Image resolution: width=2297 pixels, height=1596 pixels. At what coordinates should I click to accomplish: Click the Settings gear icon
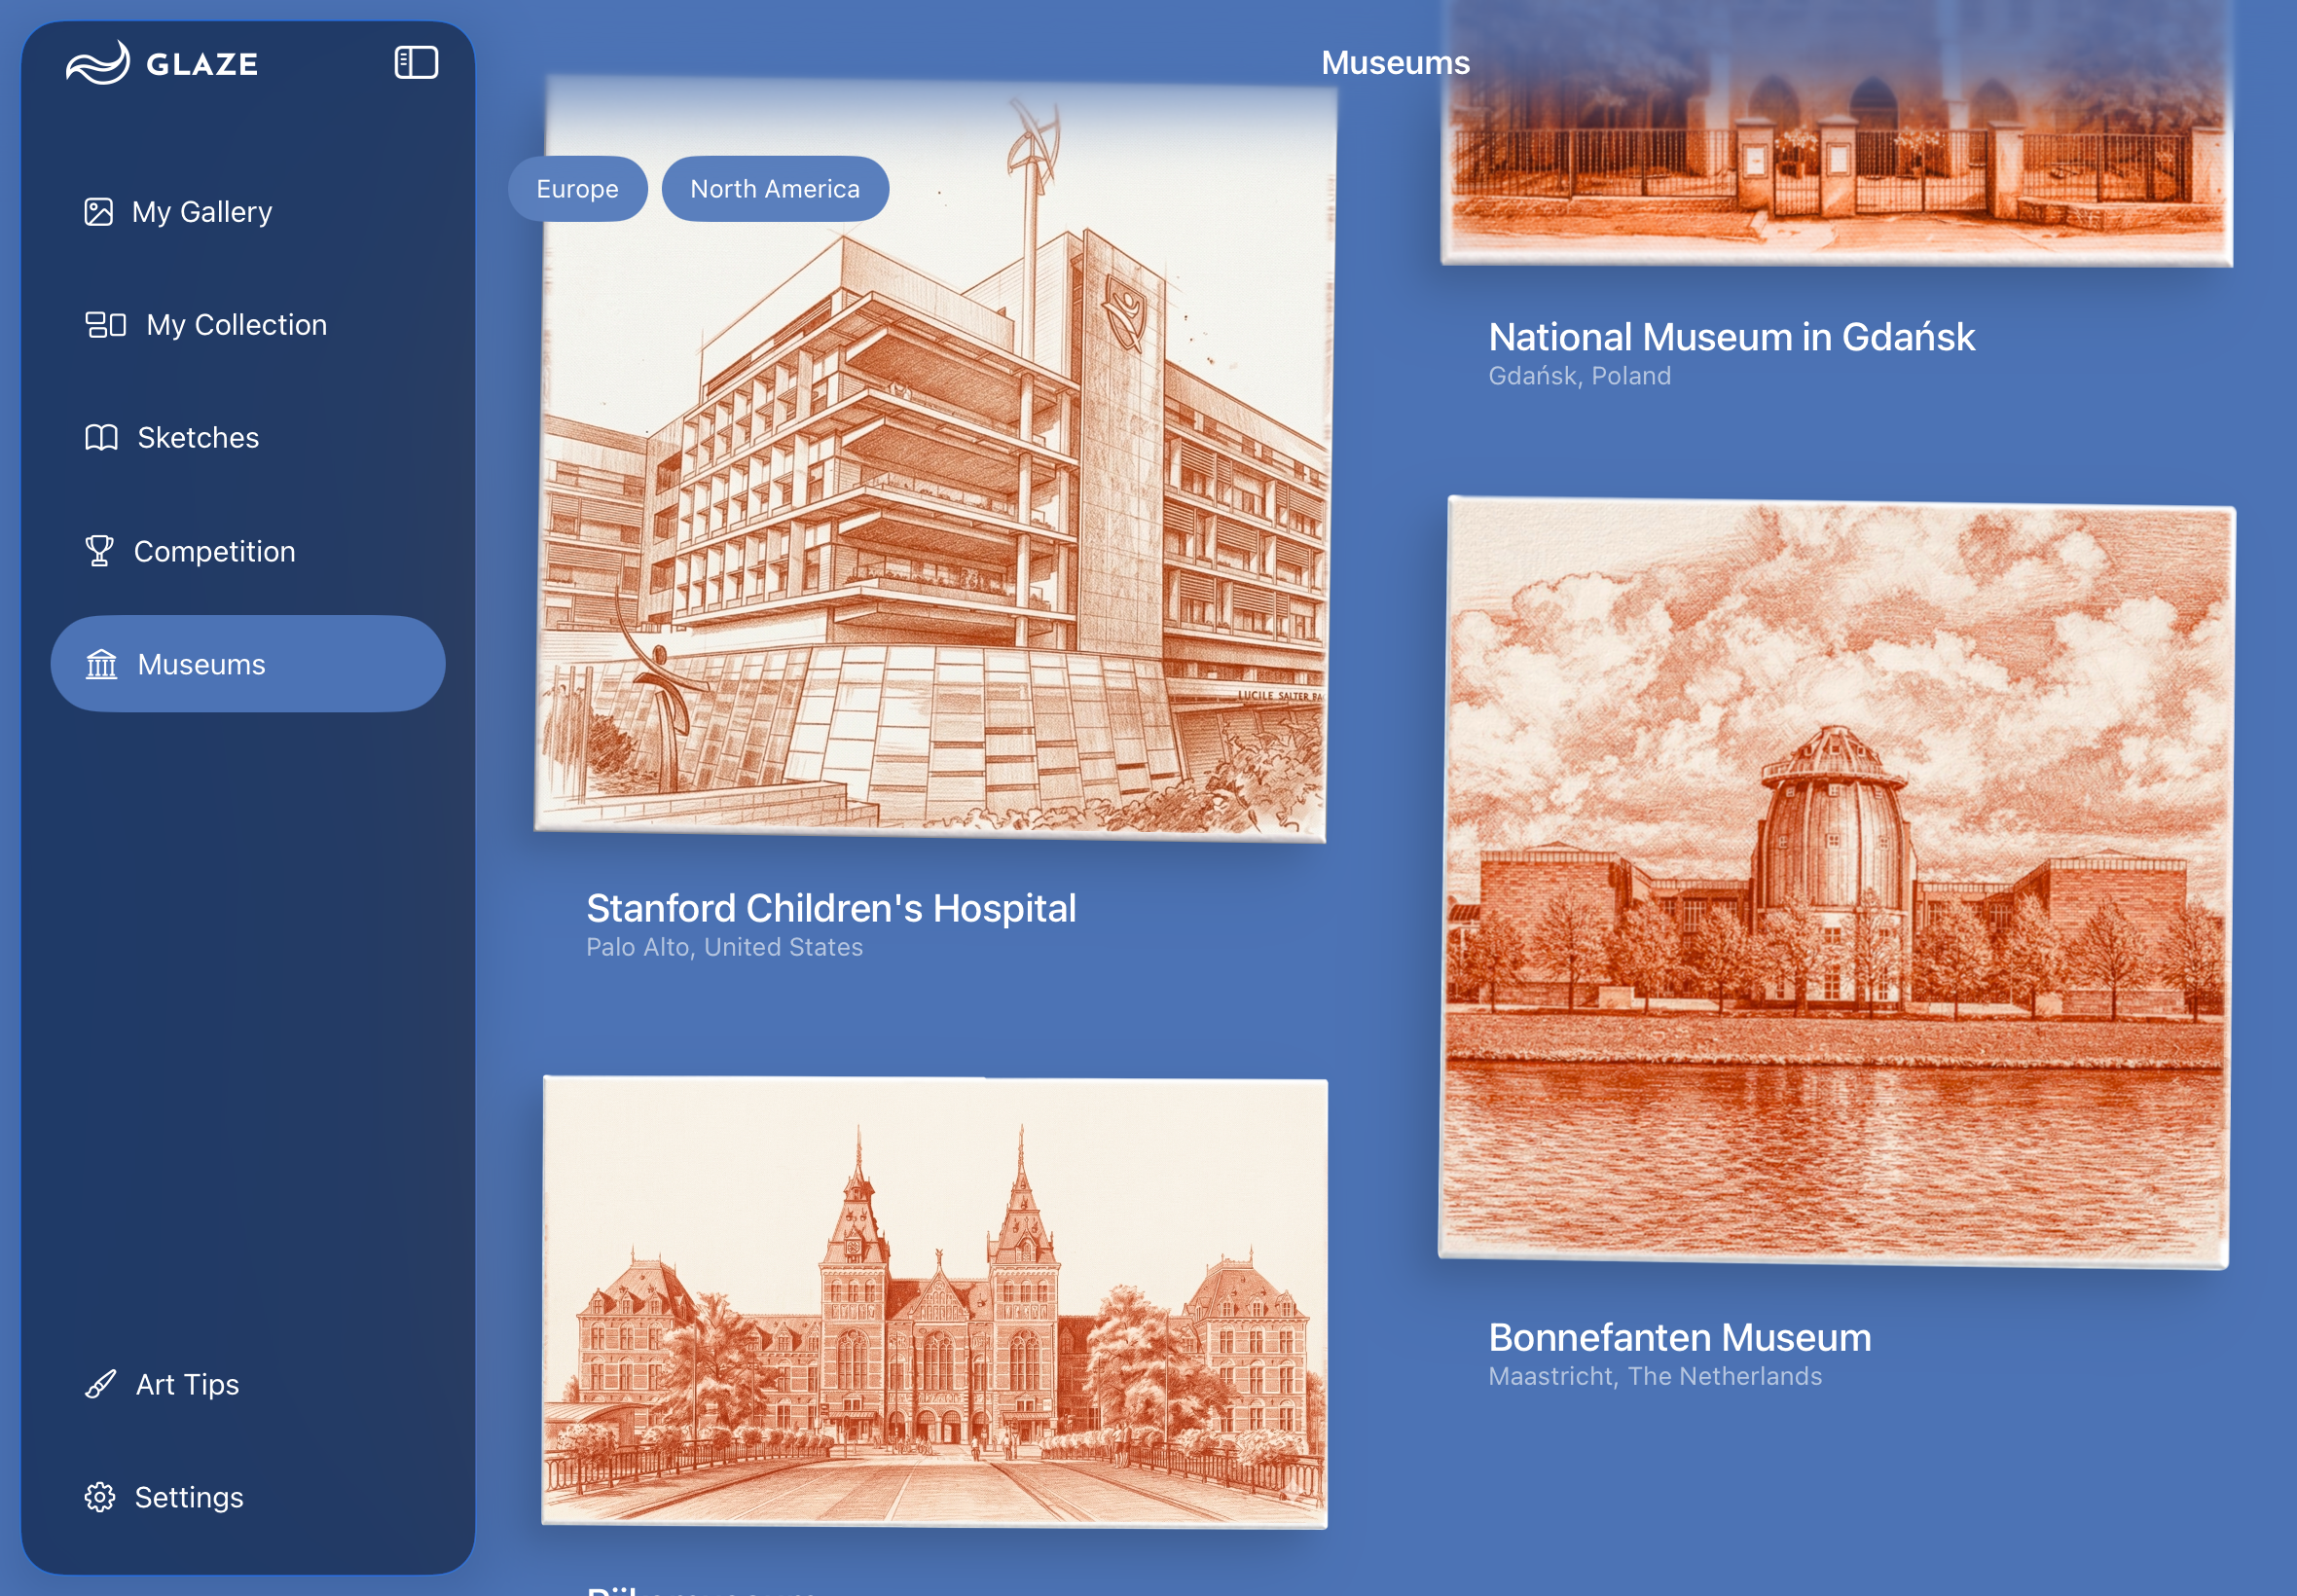coord(99,1497)
